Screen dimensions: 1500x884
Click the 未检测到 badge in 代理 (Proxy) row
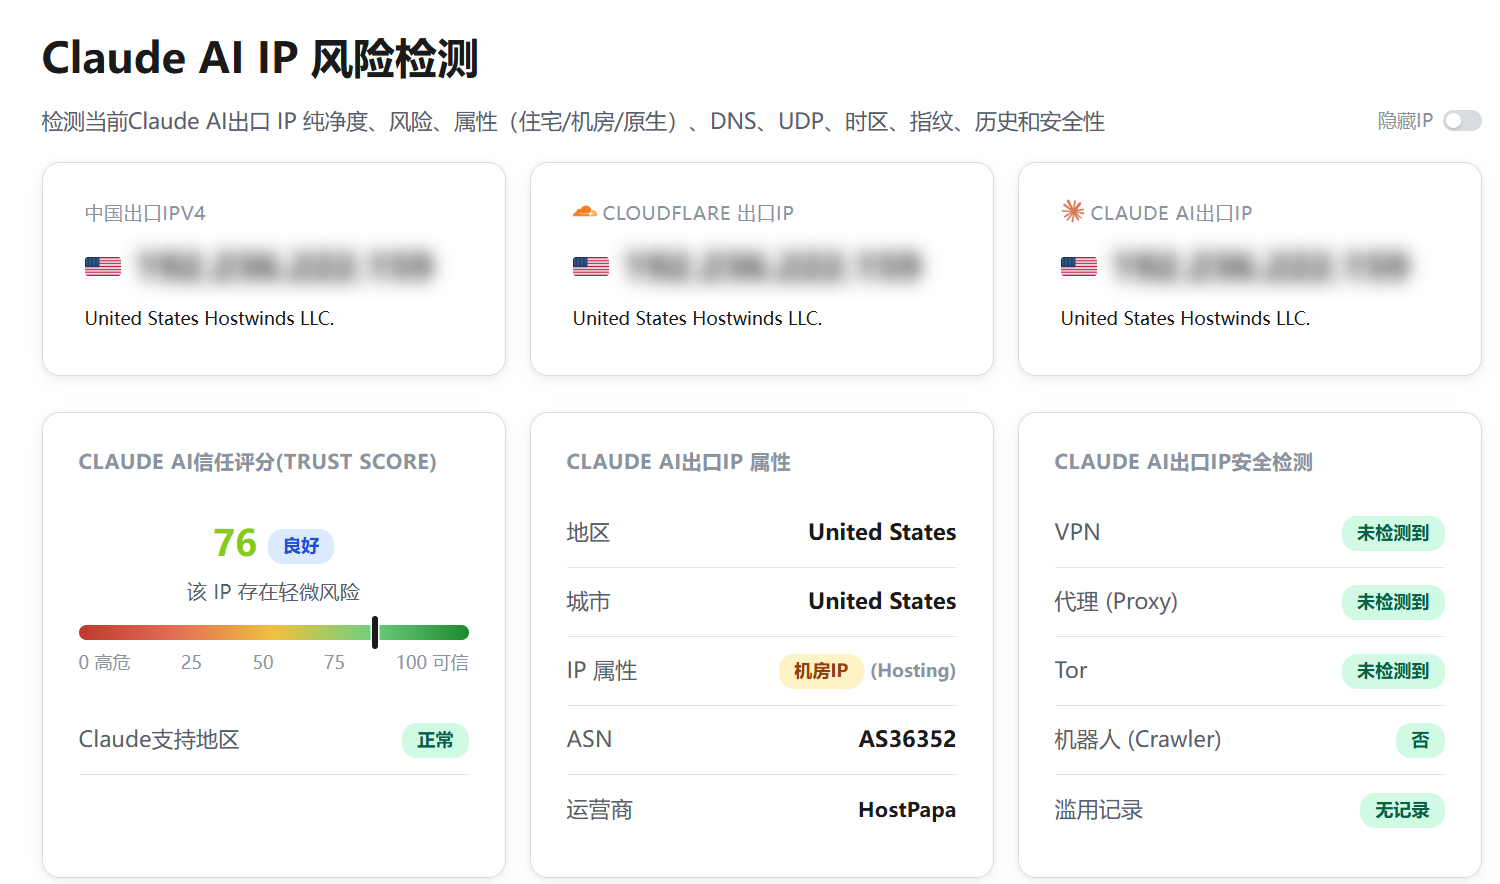[x=1393, y=602]
